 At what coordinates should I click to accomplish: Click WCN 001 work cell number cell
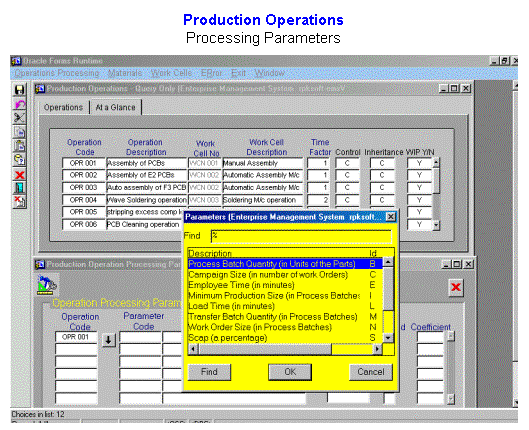[204, 163]
